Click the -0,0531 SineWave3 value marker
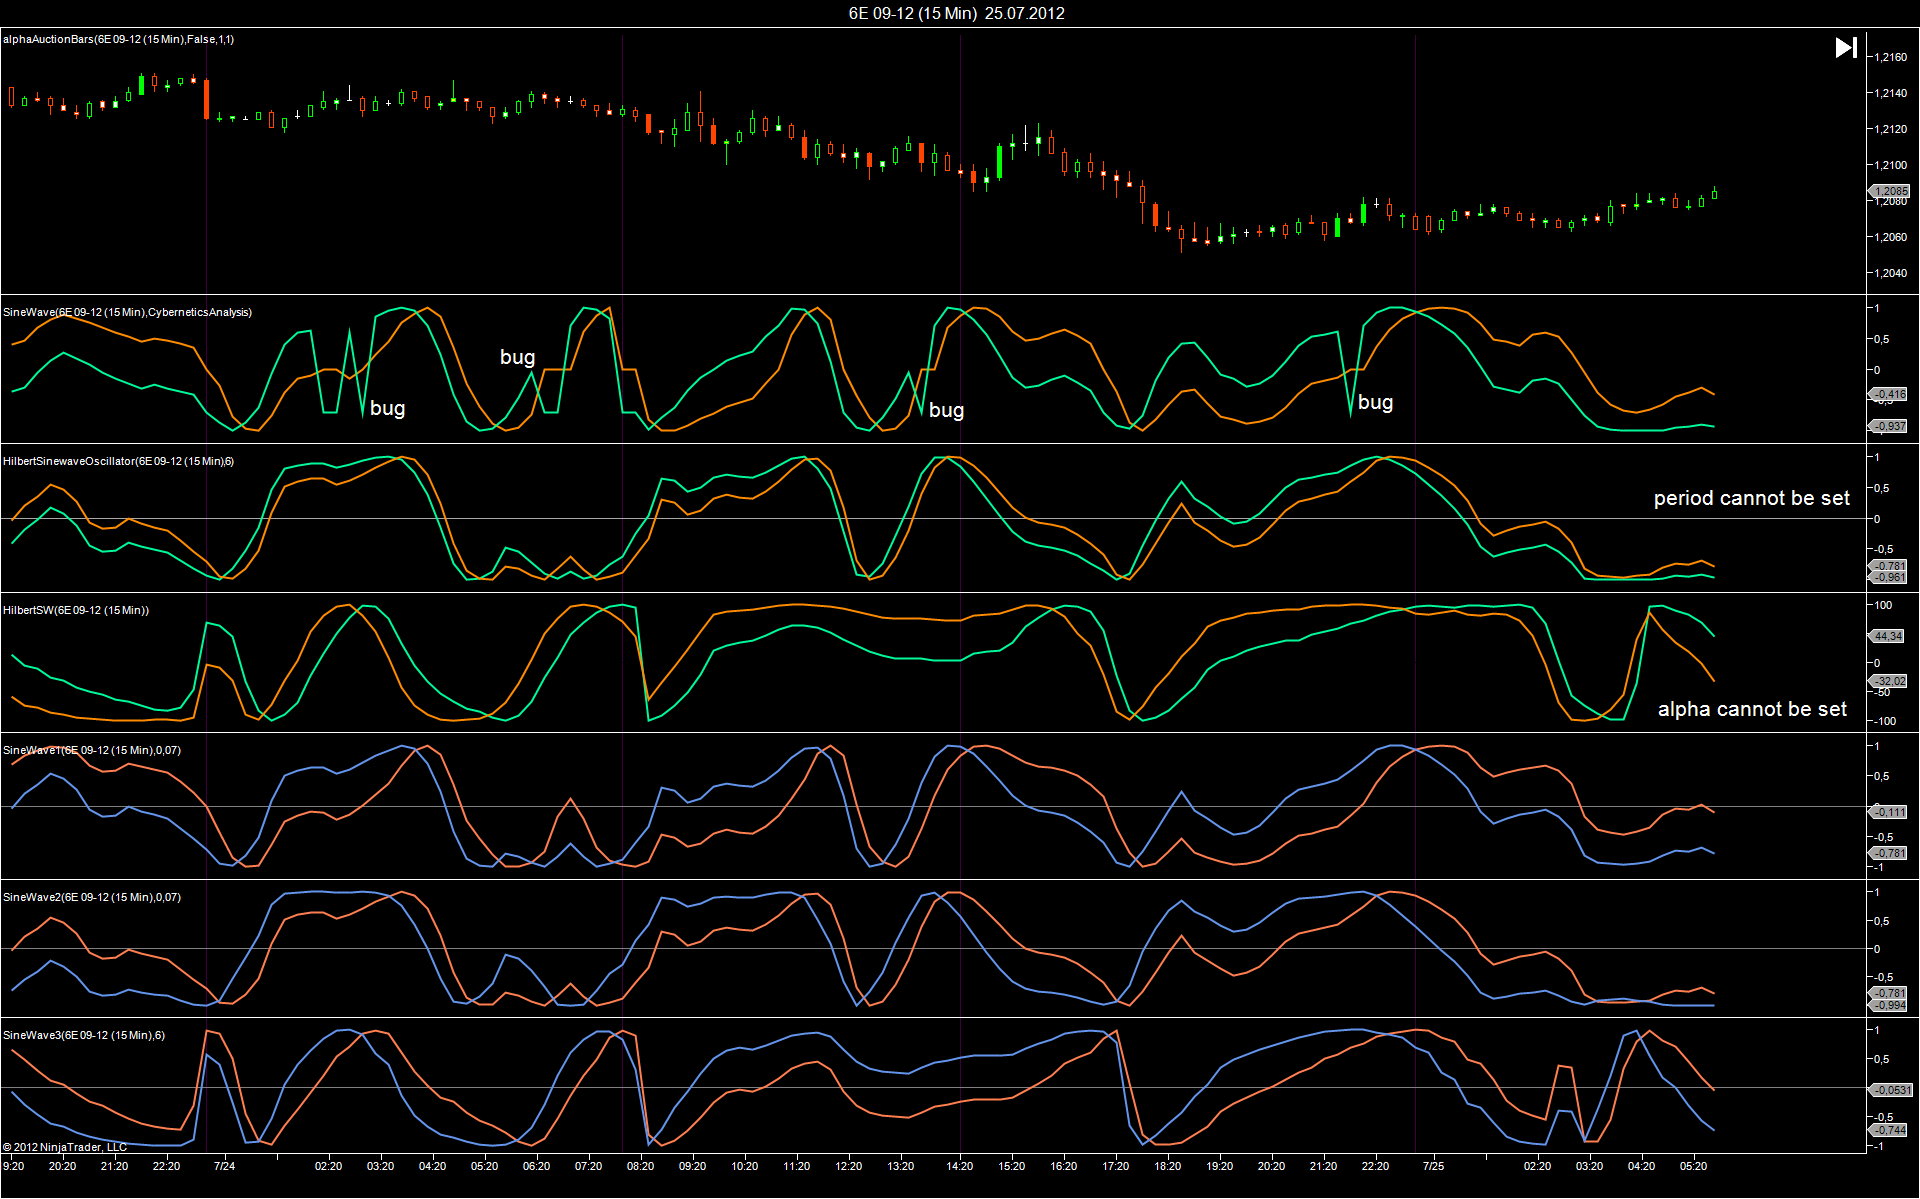This screenshot has width=1920, height=1199. coord(1891,1090)
